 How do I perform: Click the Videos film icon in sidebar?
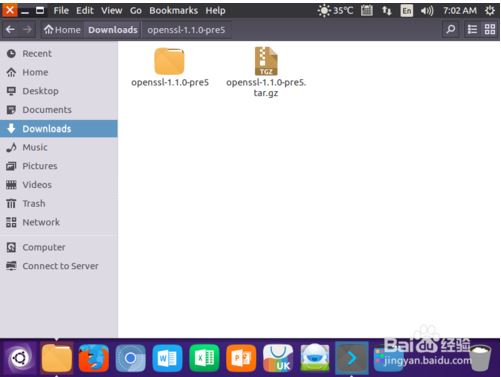11,185
